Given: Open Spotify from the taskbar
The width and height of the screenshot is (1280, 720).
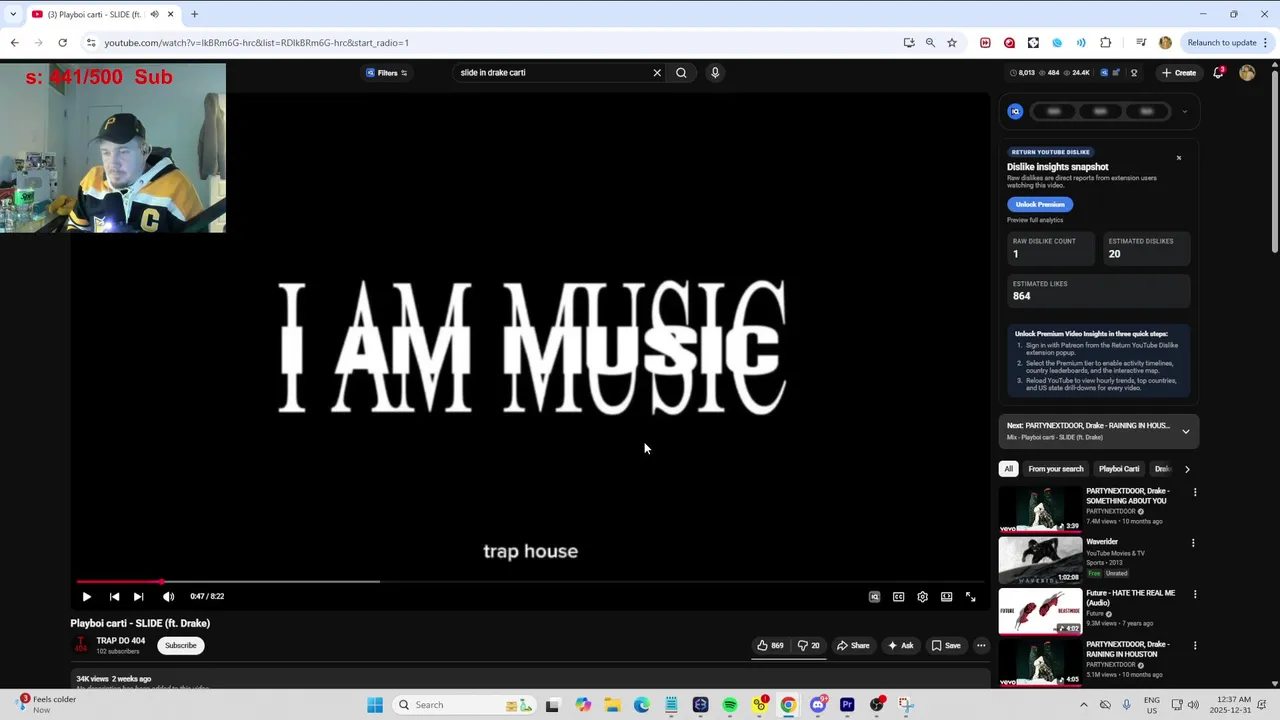Looking at the screenshot, I should coord(730,705).
